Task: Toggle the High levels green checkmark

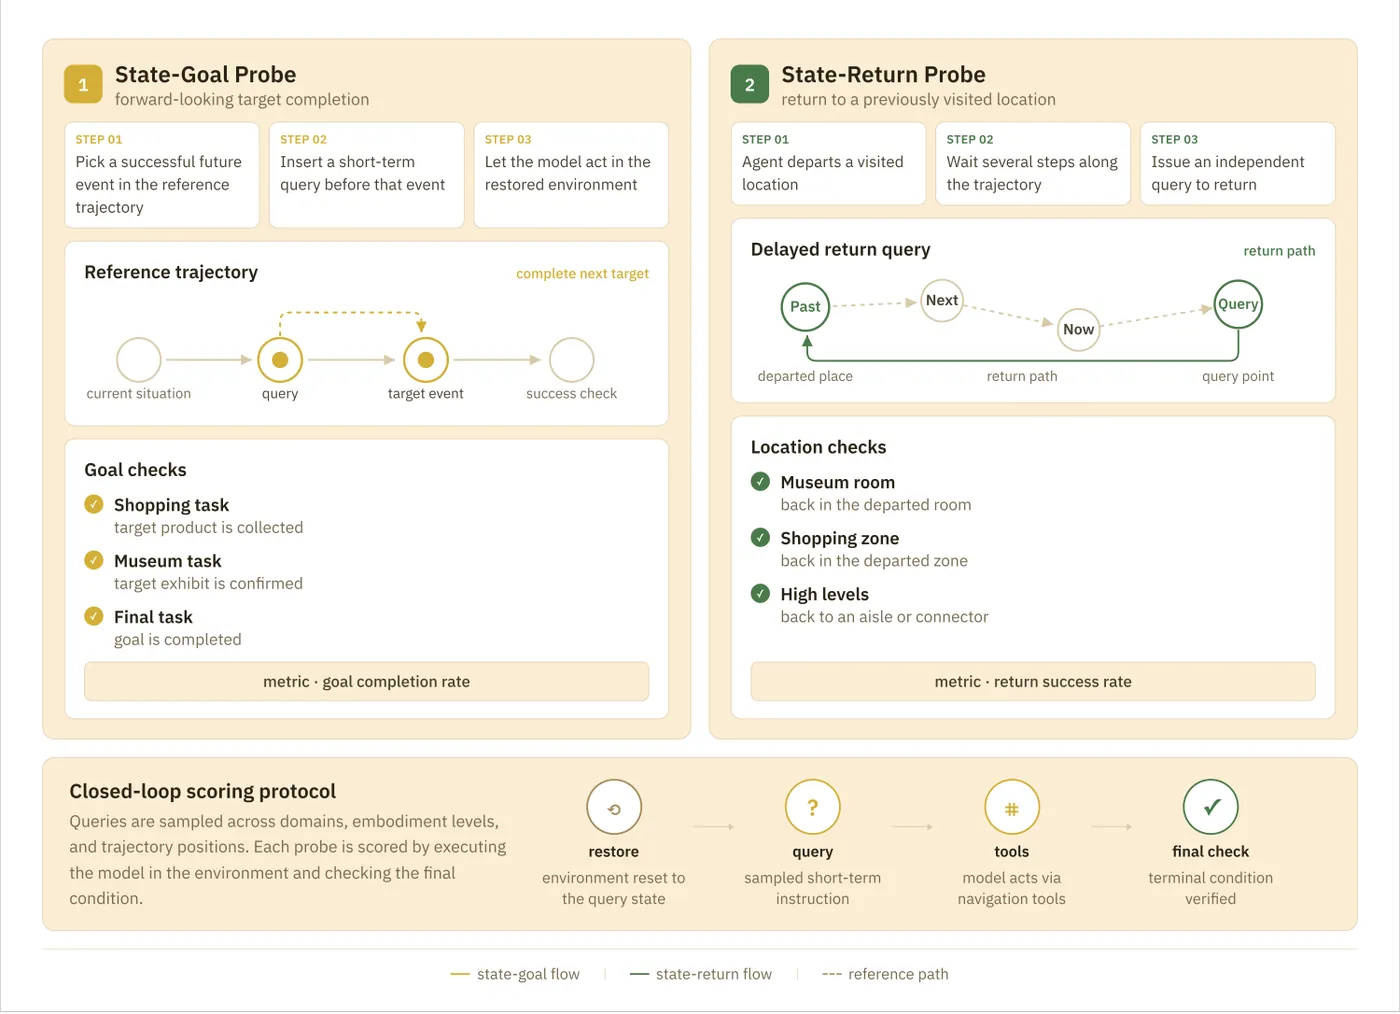Action: [x=760, y=593]
